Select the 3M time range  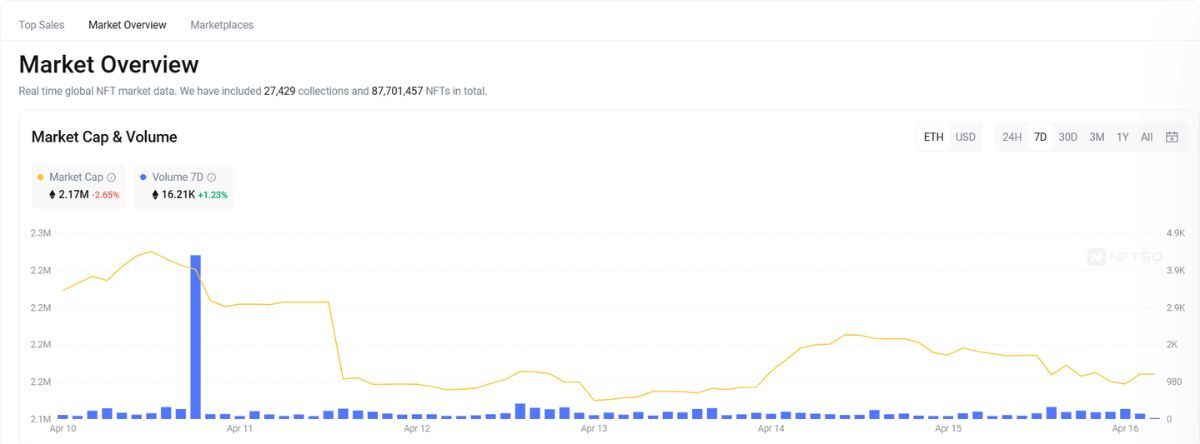(1097, 137)
